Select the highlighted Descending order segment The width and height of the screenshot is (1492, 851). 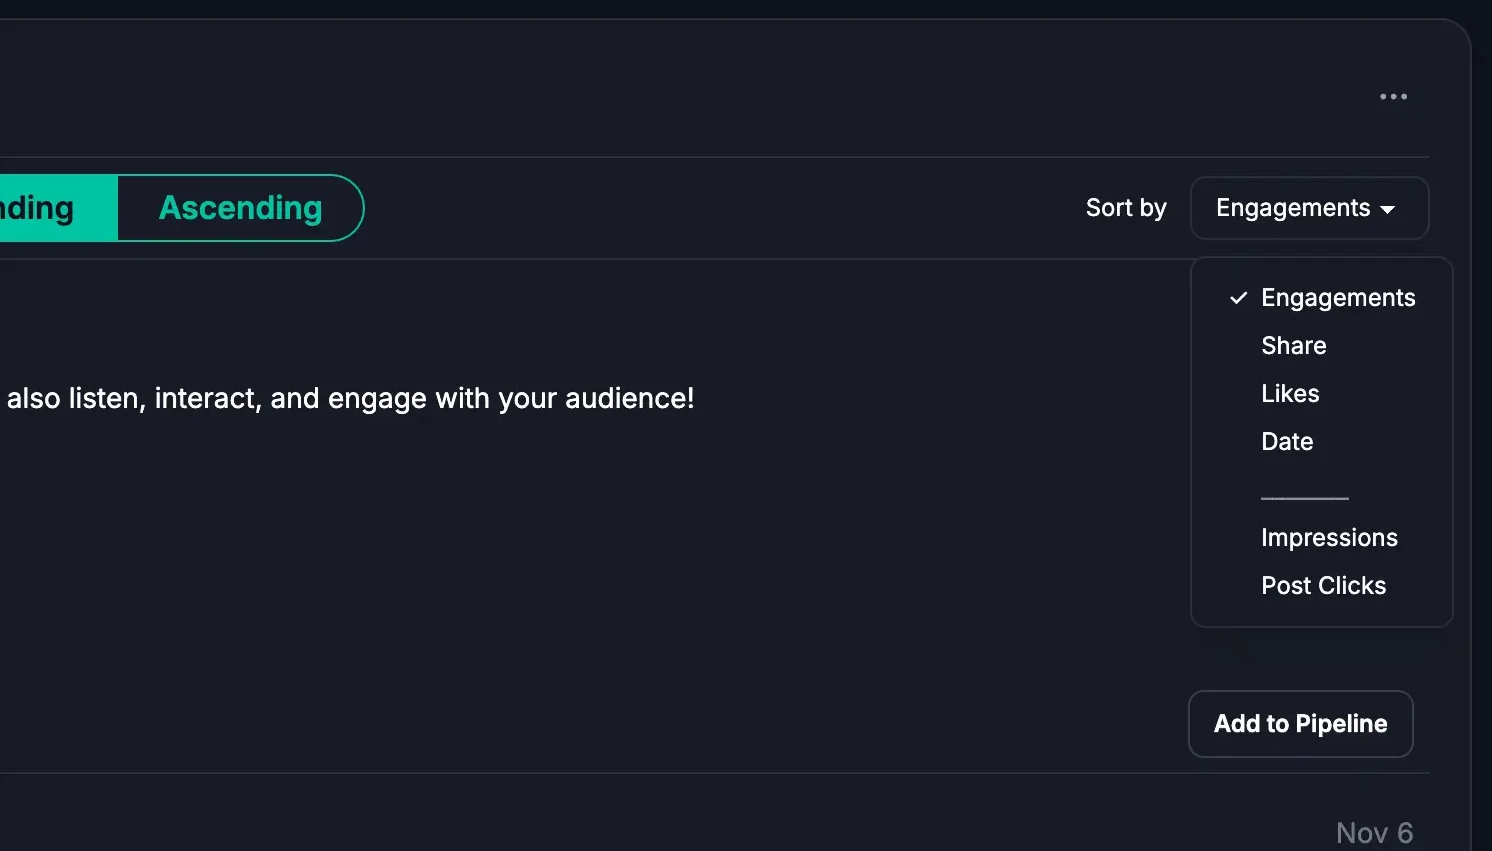(x=50, y=208)
